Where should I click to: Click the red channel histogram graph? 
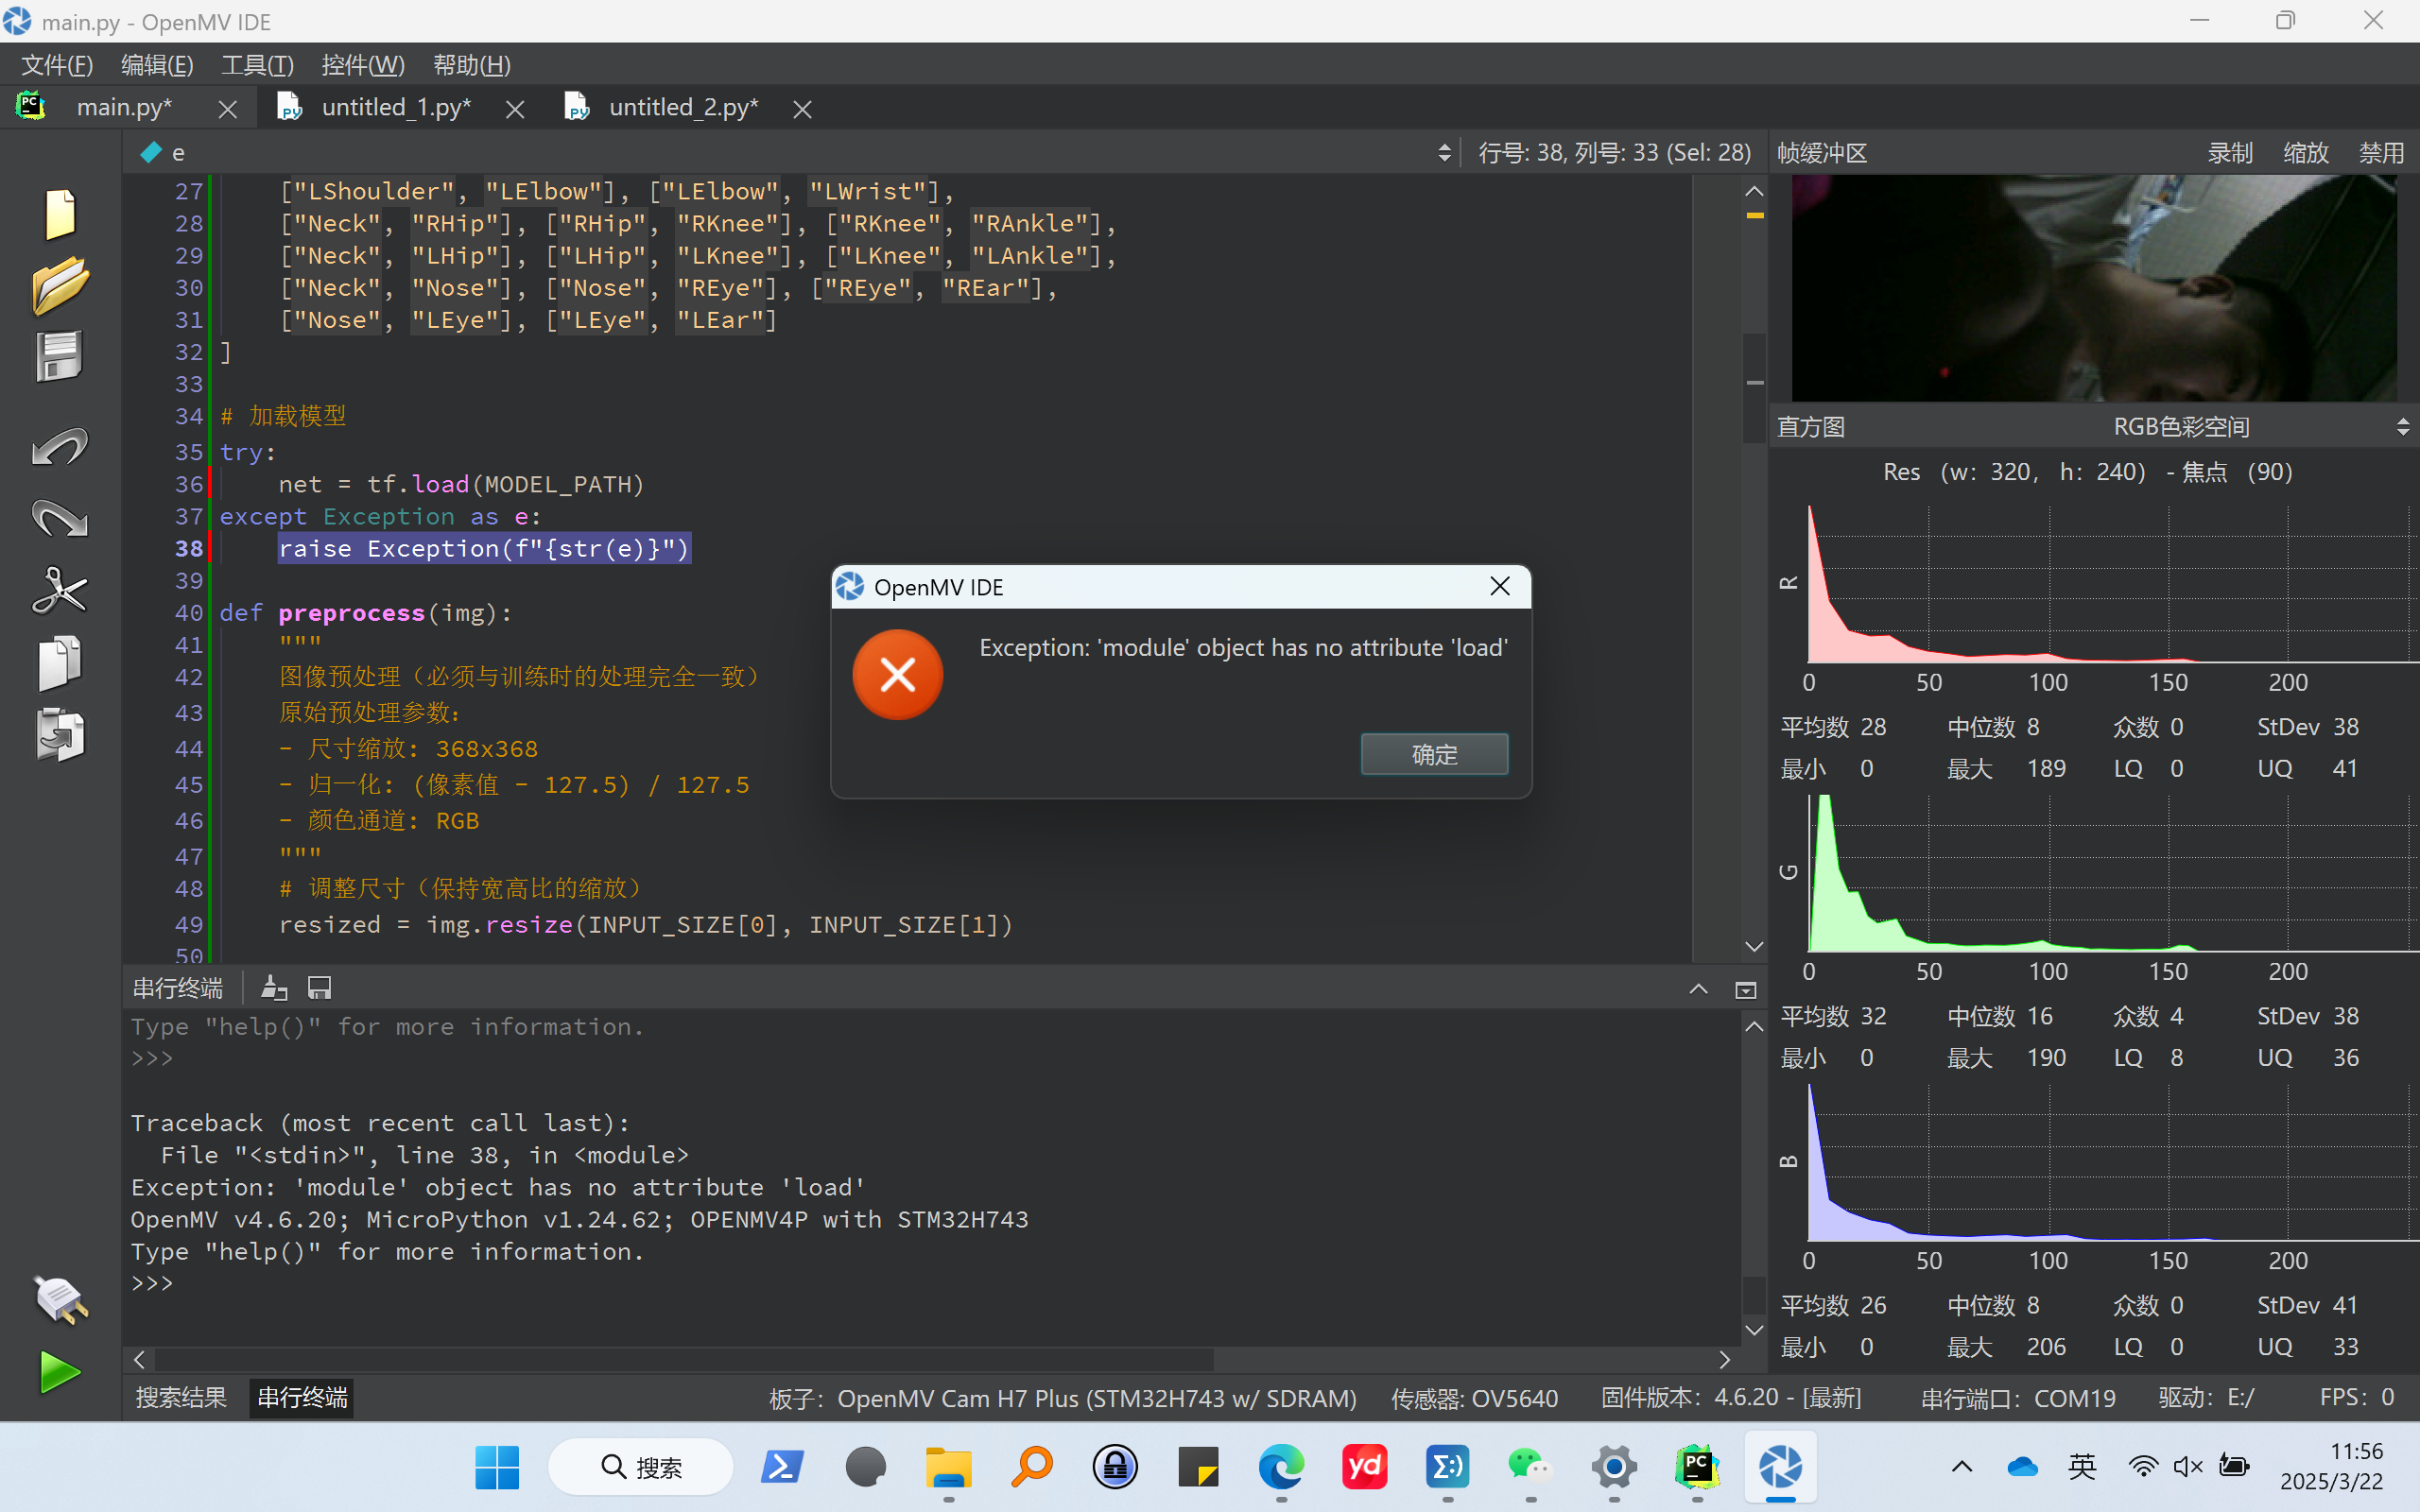click(2112, 584)
